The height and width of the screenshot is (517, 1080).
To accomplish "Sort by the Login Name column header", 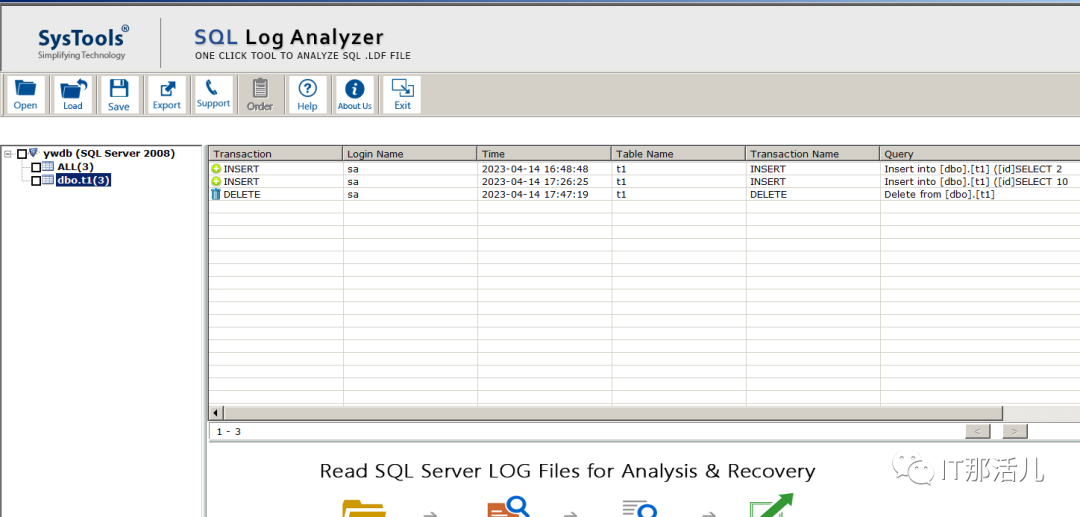I will [410, 154].
